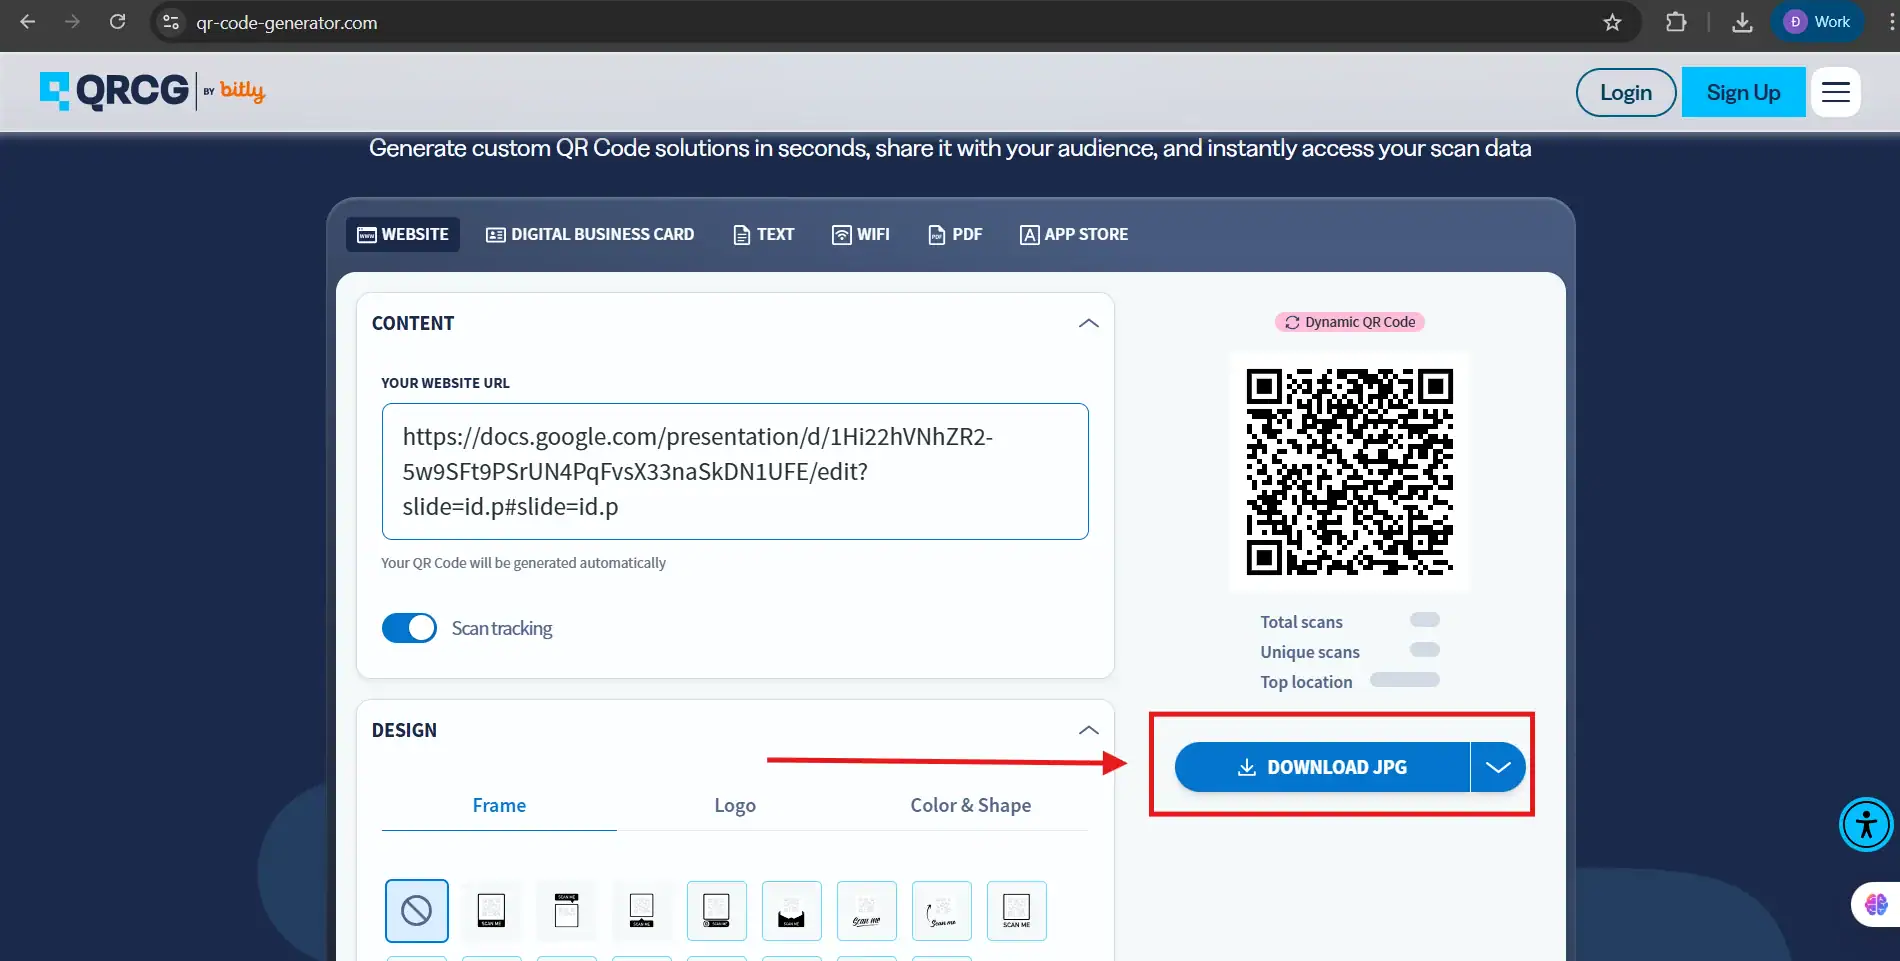Image resolution: width=1900 pixels, height=961 pixels.
Task: Switch to Color & Shape tab
Action: pos(971,806)
